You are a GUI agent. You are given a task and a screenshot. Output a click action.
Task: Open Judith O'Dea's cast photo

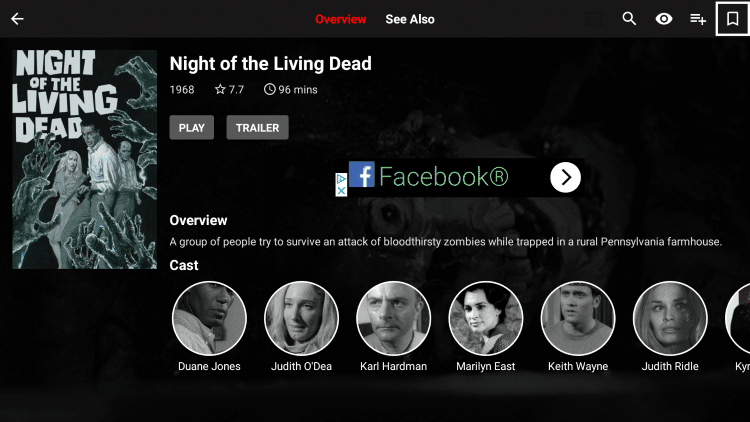tap(301, 318)
